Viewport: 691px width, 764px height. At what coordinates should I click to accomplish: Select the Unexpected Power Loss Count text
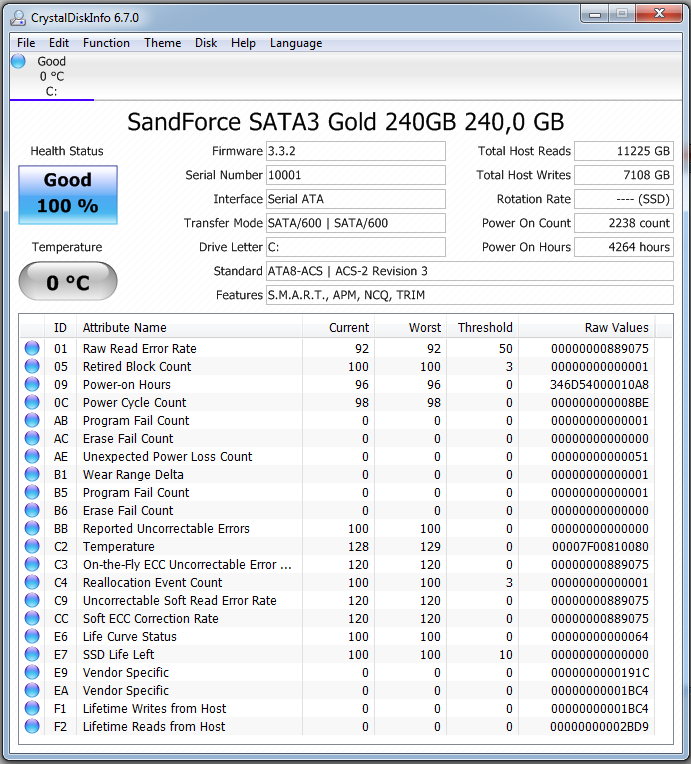pyautogui.click(x=168, y=457)
